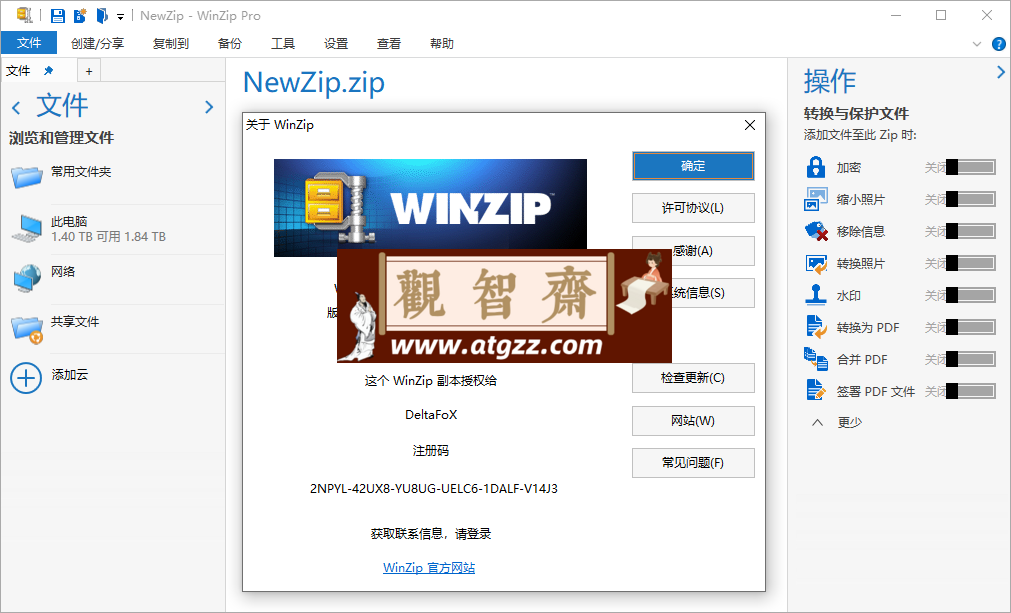This screenshot has height=613, width=1011.
Task: Toggle the 缩小照片 switch
Action: click(x=971, y=199)
